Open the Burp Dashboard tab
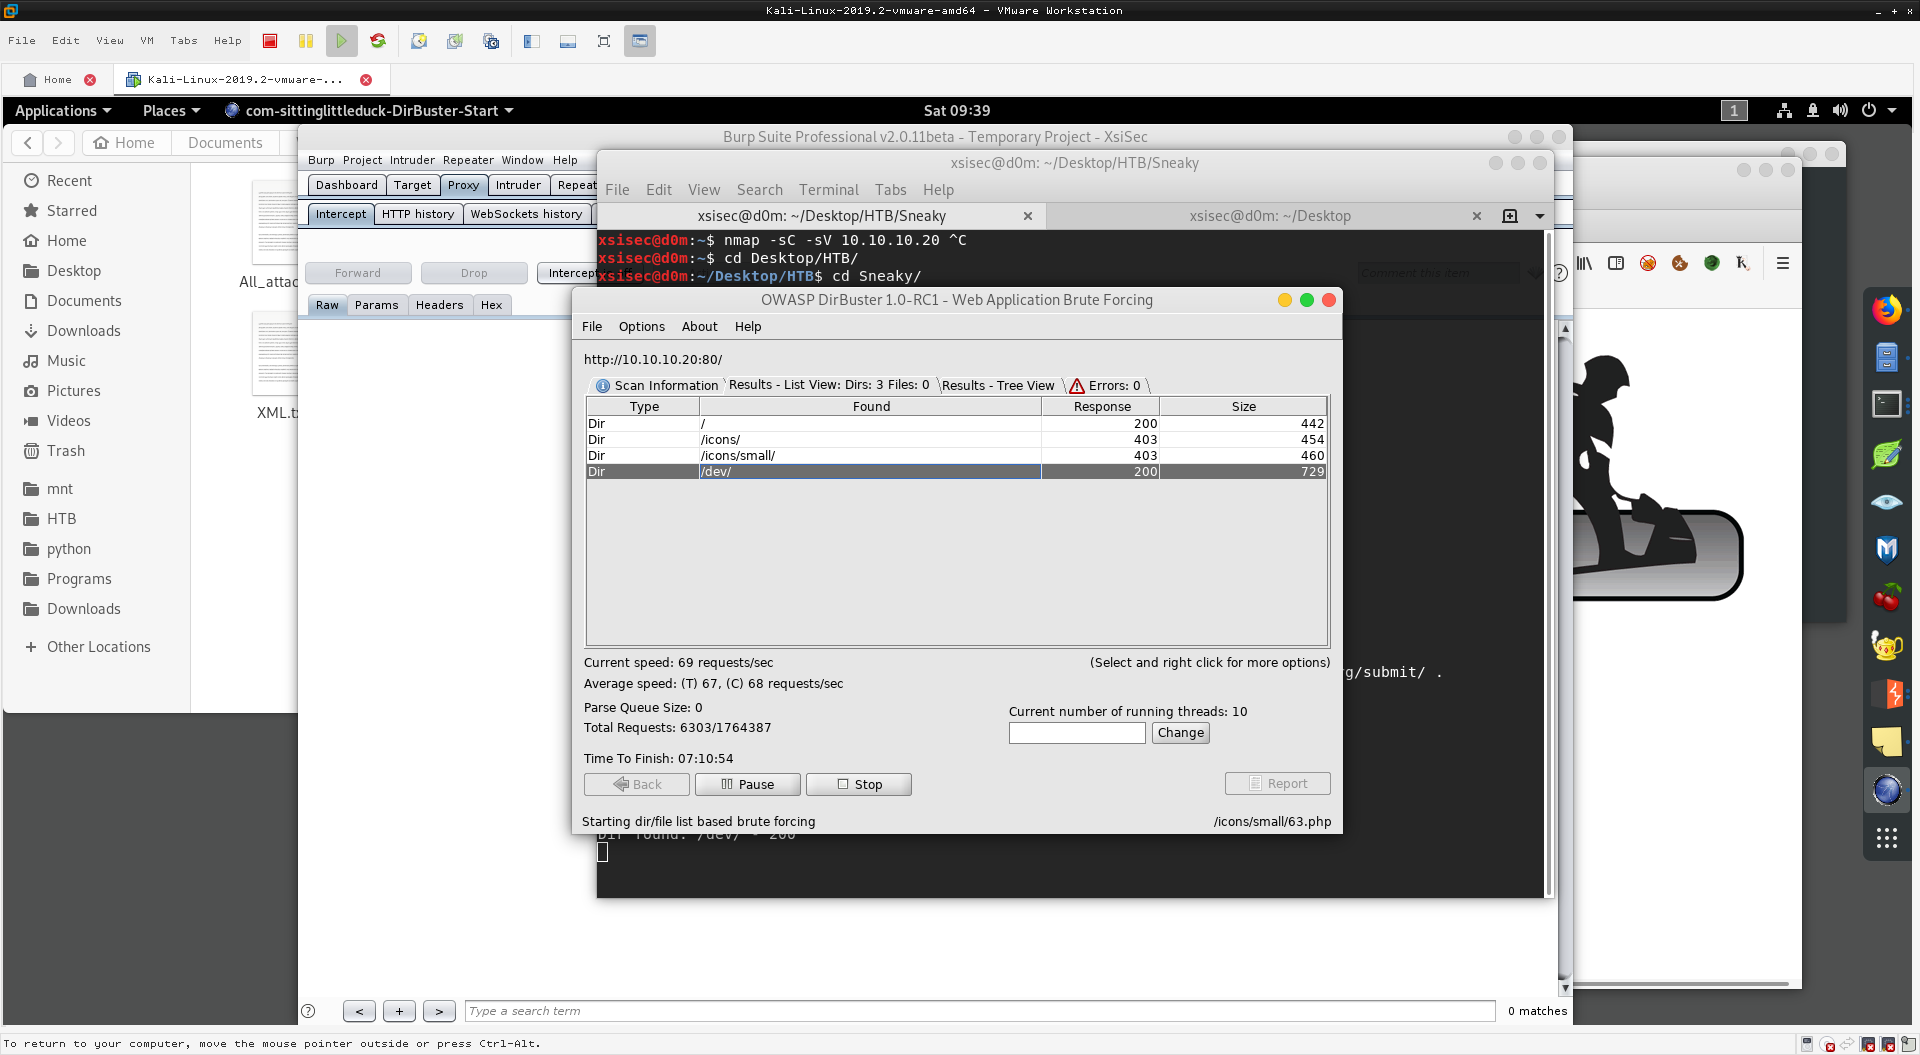The height and width of the screenshot is (1055, 1920). pyautogui.click(x=346, y=185)
